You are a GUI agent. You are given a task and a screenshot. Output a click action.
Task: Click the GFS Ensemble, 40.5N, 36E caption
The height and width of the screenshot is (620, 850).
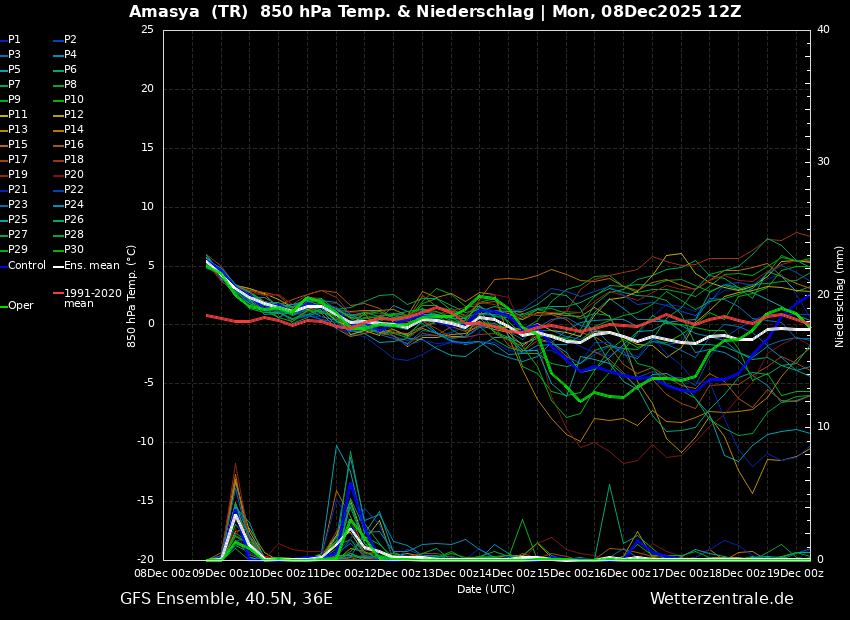pyautogui.click(x=226, y=599)
